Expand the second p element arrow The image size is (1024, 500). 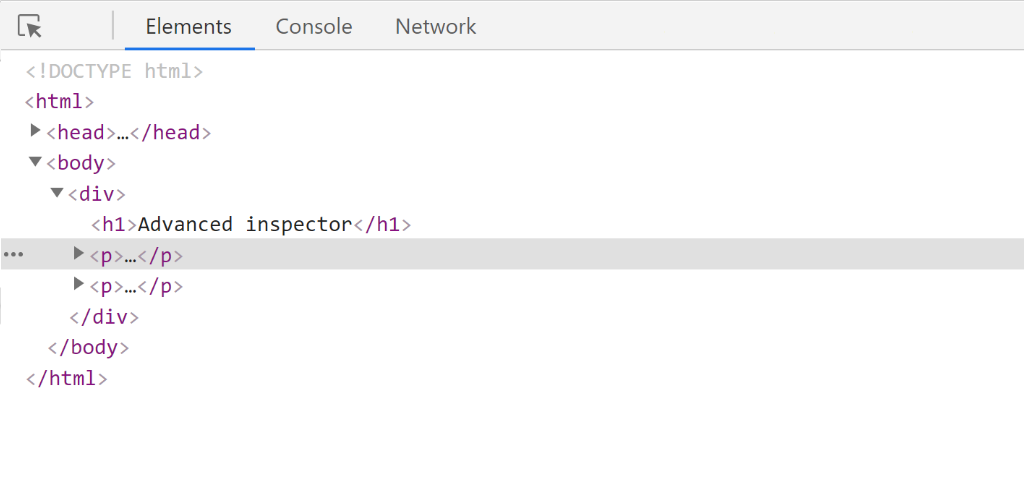point(78,284)
